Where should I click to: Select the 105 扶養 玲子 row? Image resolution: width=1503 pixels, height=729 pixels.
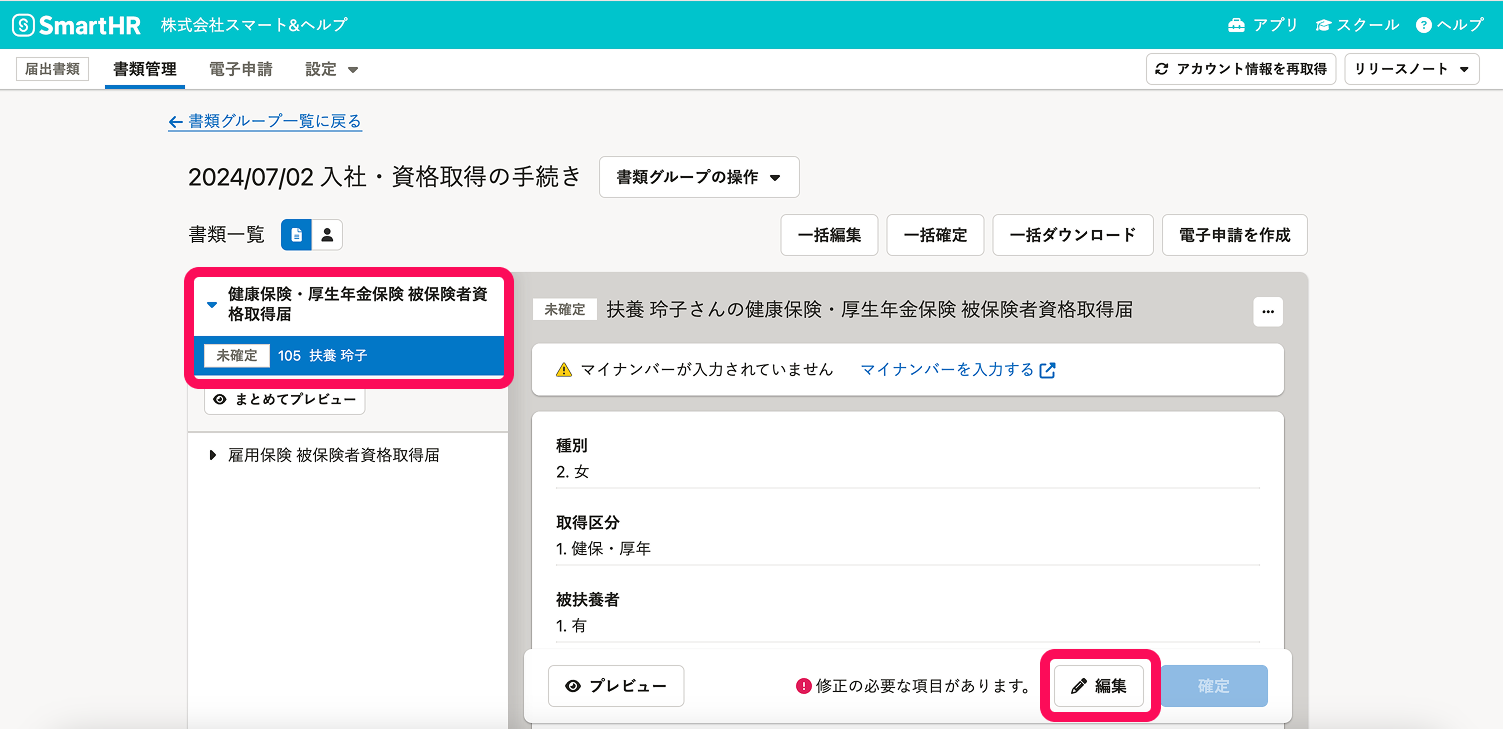[348, 355]
